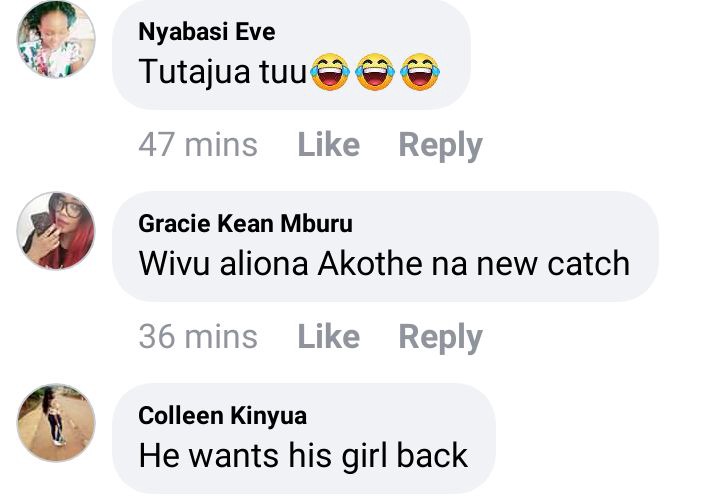Click the last laughing emoji in Nyabasi's comment

point(420,72)
